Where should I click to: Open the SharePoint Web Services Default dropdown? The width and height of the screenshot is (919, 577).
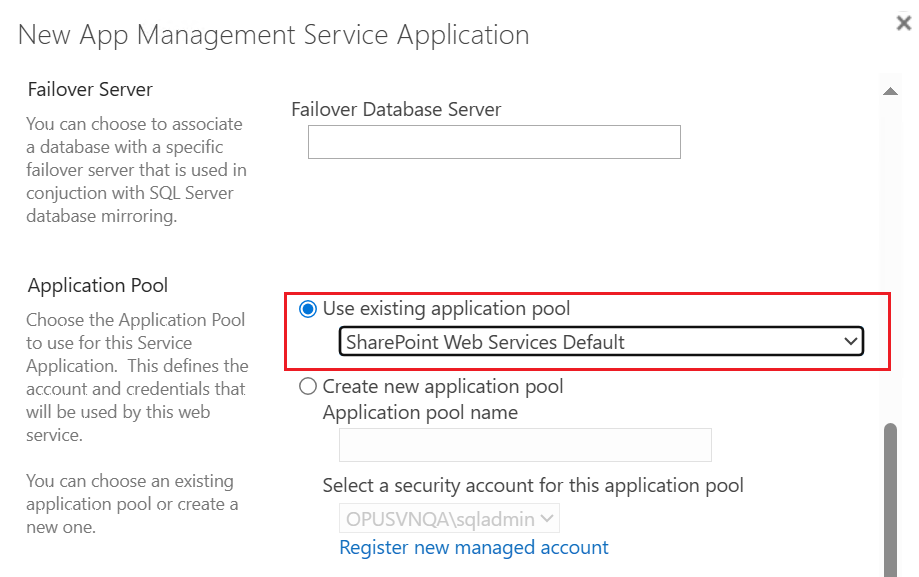[x=600, y=341]
